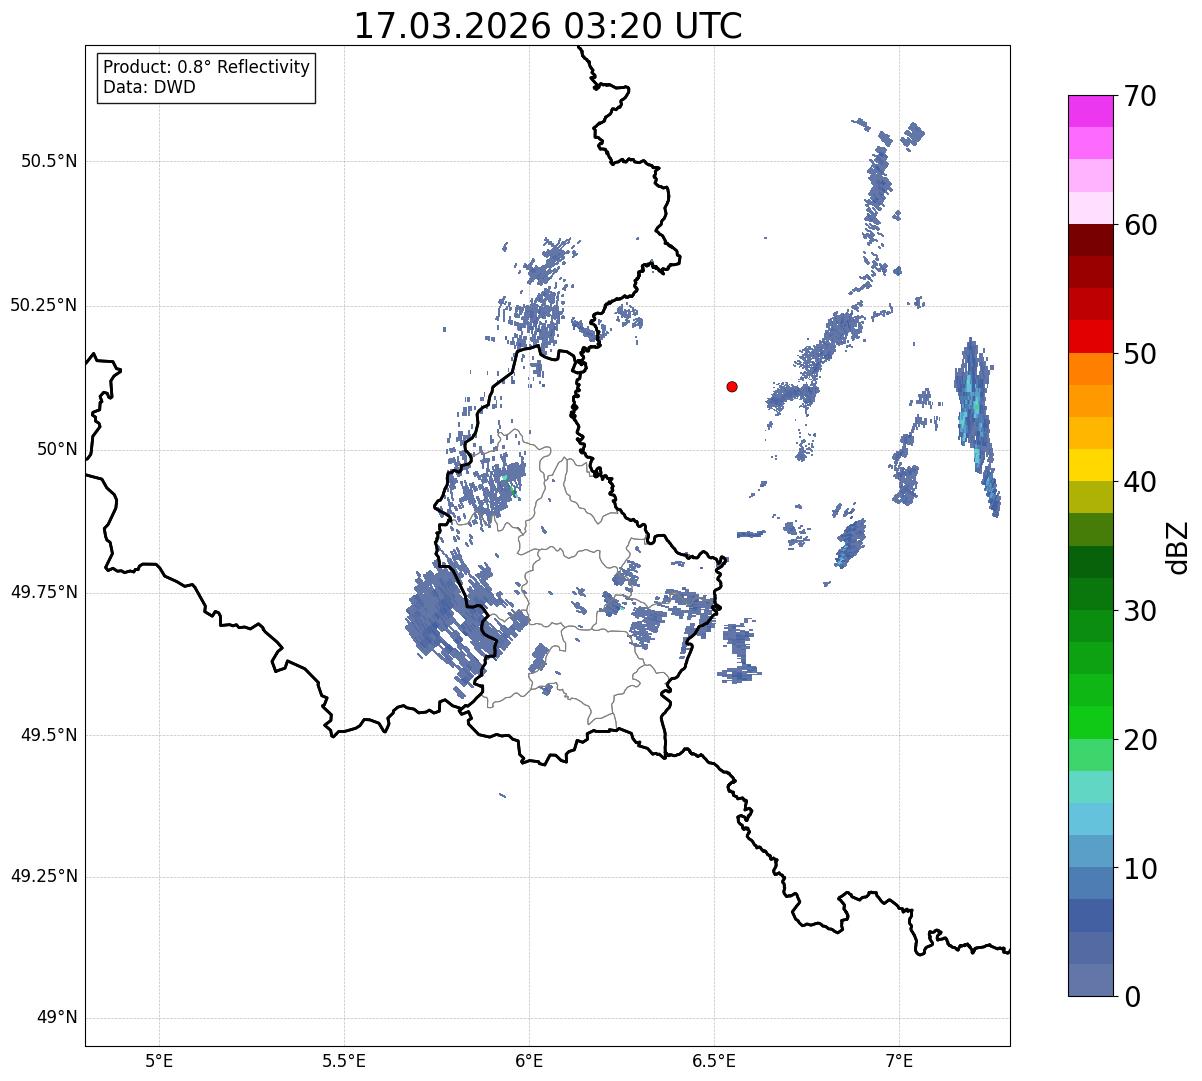1202x1081 pixels.
Task: Click the longitude label 5.5°E
Action: click(x=344, y=1060)
